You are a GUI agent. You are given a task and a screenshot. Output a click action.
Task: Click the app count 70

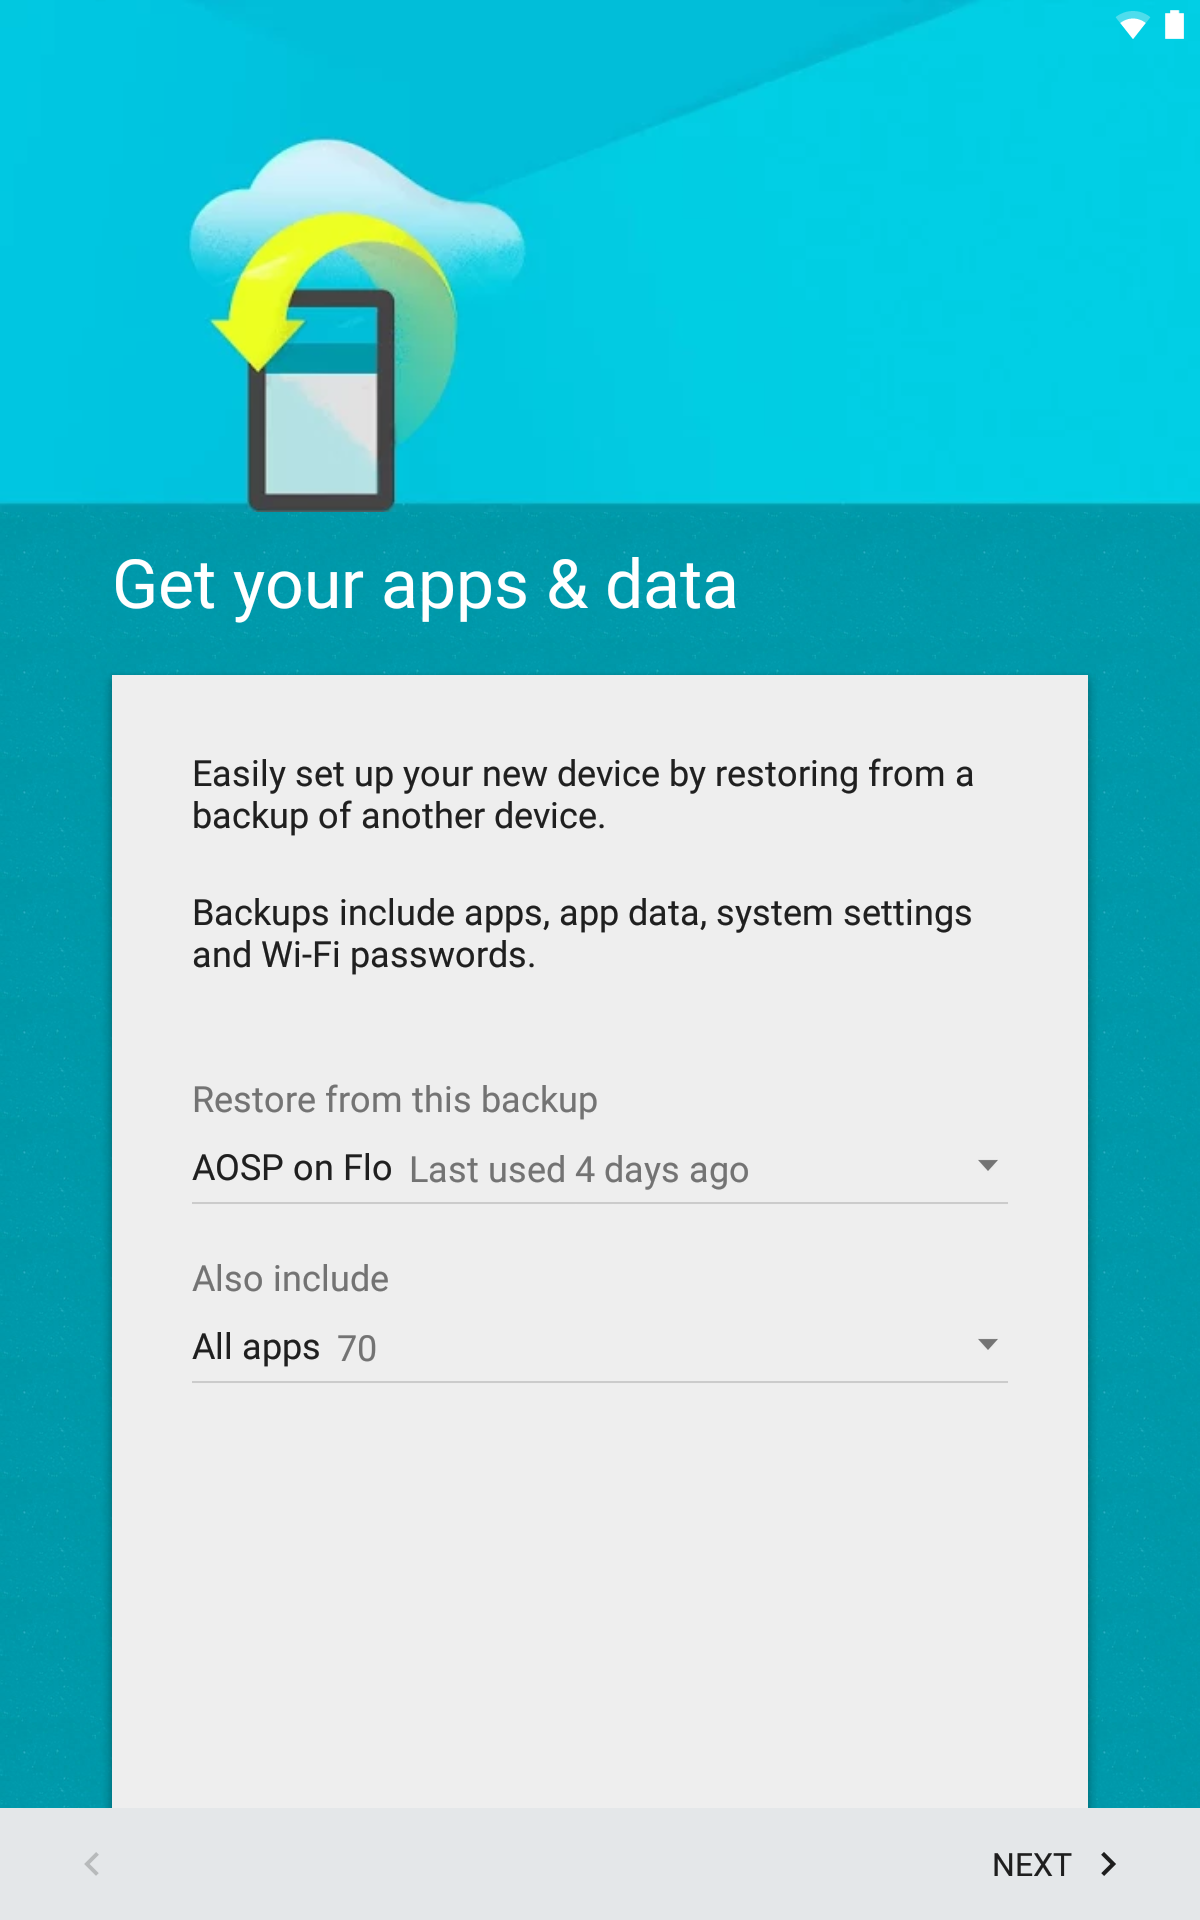[x=357, y=1348]
